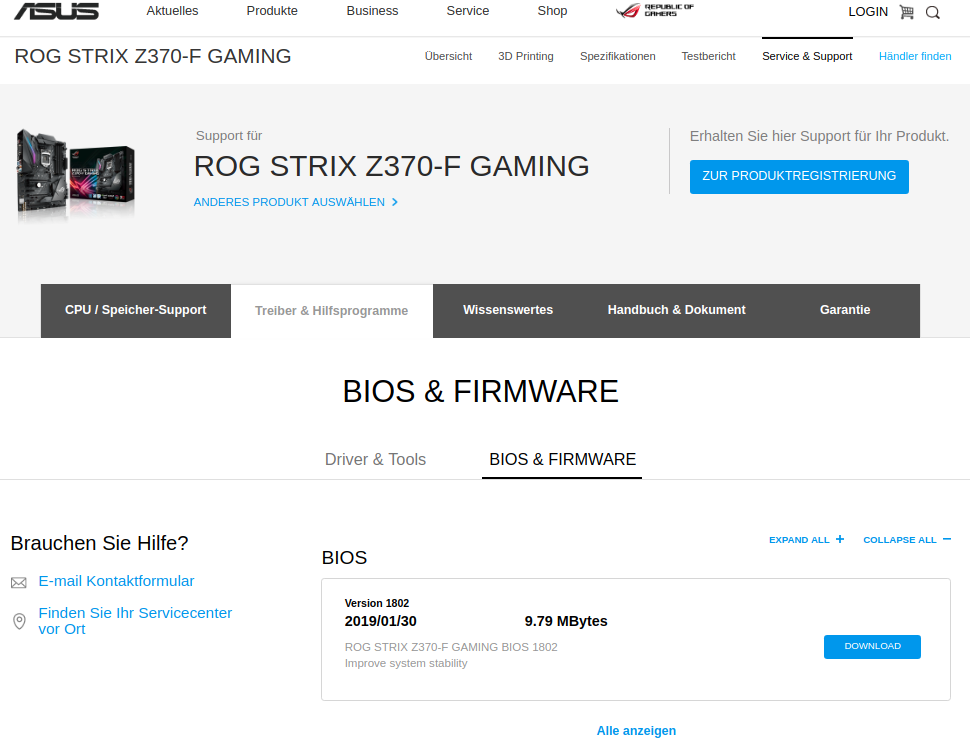Click the Händler finden link

(915, 56)
